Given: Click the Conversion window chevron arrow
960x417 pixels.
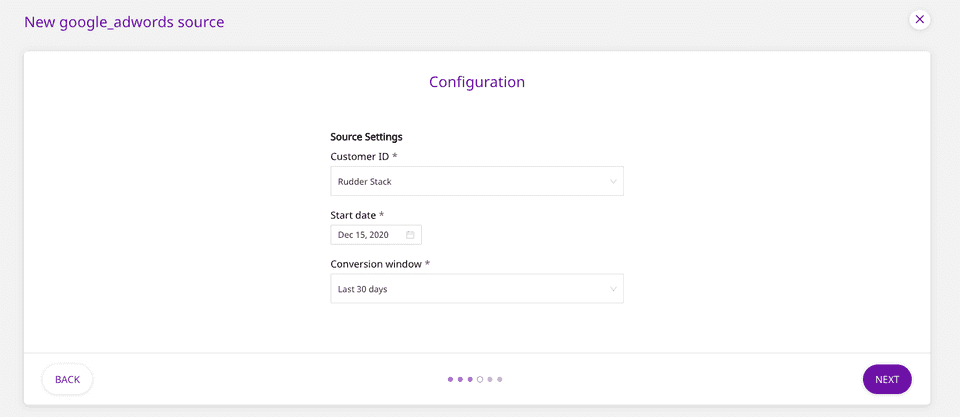Looking at the screenshot, I should 613,289.
